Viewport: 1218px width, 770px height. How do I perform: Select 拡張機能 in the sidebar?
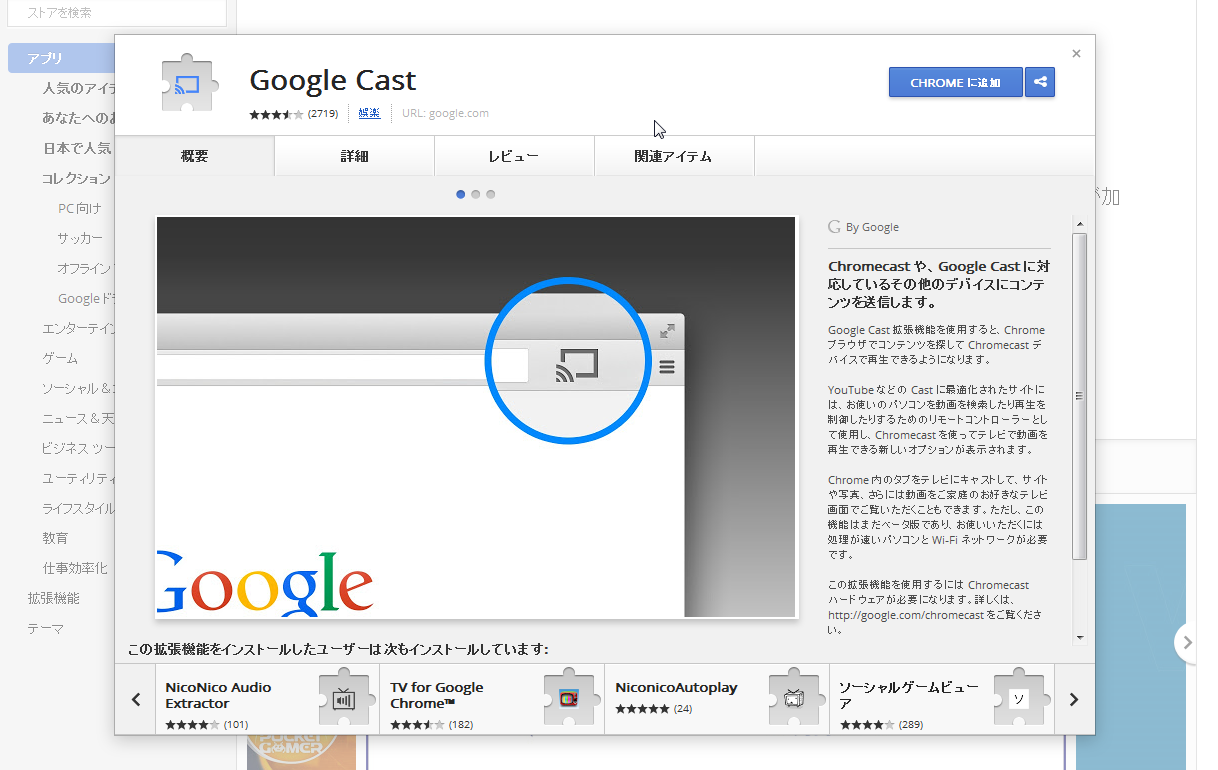54,598
